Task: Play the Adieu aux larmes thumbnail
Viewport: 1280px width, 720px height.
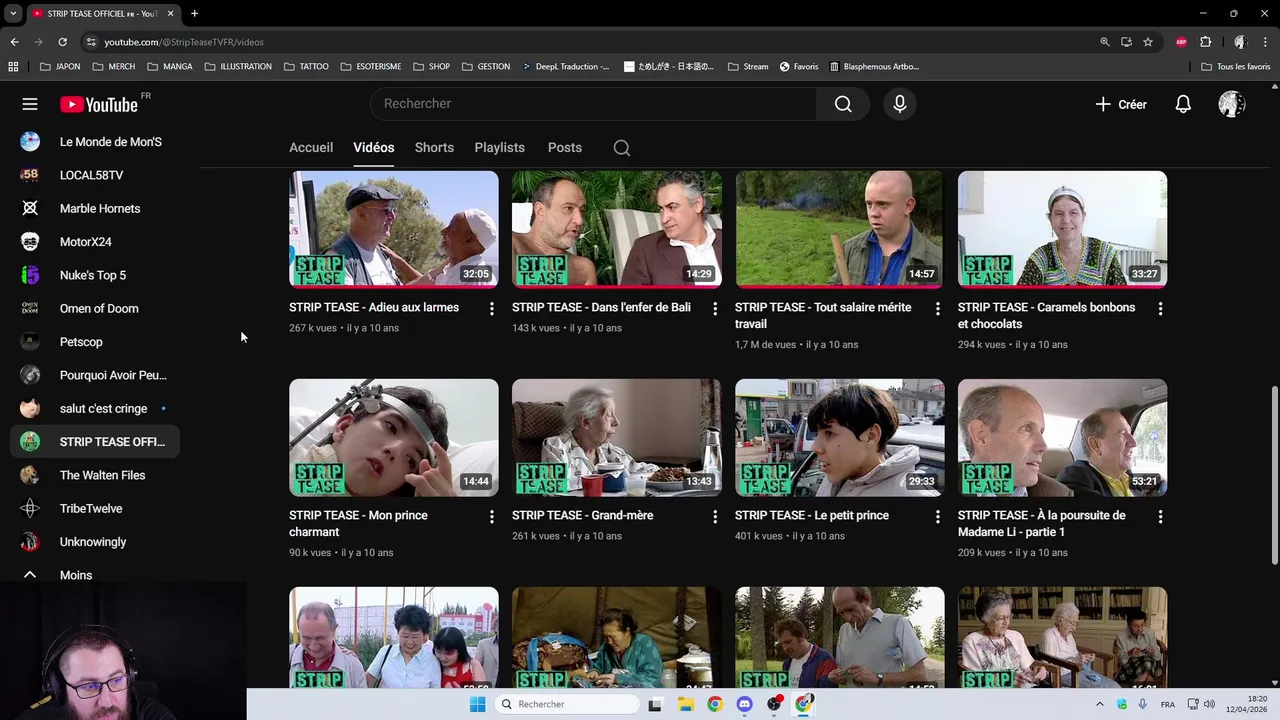Action: pyautogui.click(x=394, y=229)
